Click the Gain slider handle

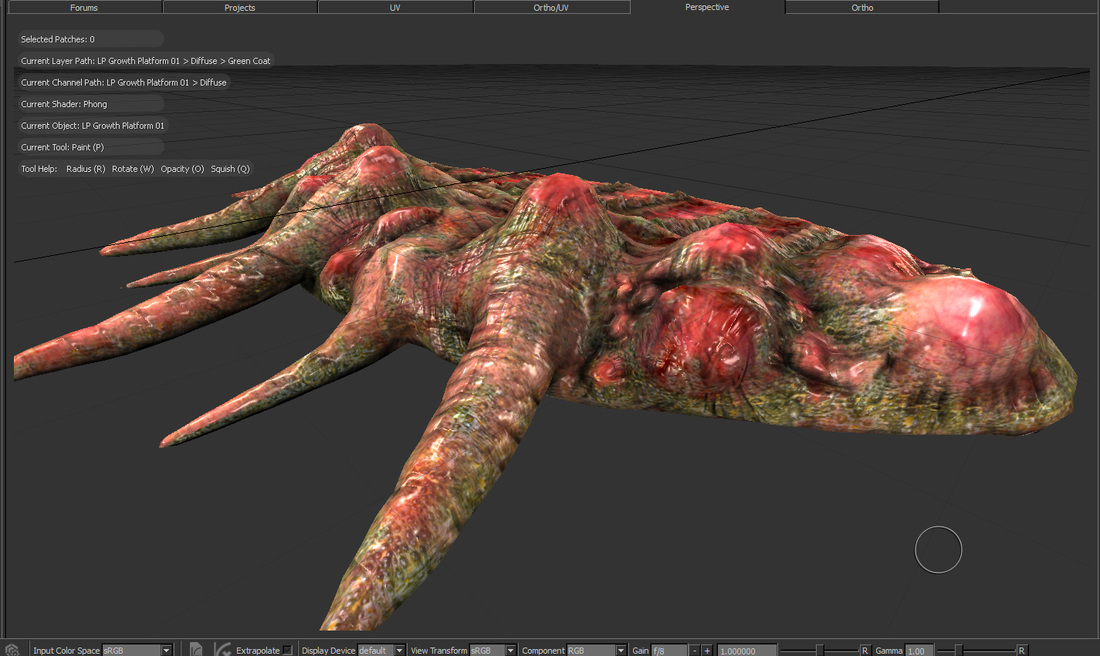(819, 651)
